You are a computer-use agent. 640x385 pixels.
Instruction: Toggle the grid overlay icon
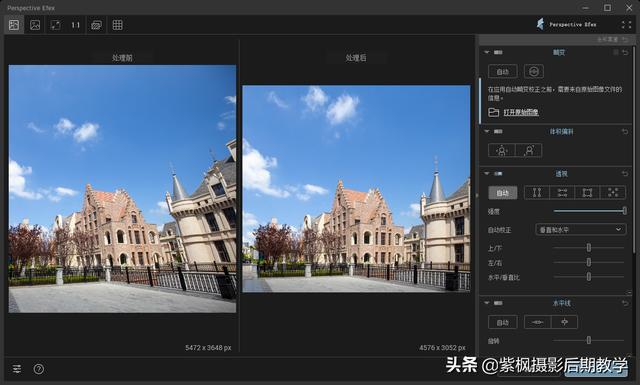pyautogui.click(x=118, y=25)
